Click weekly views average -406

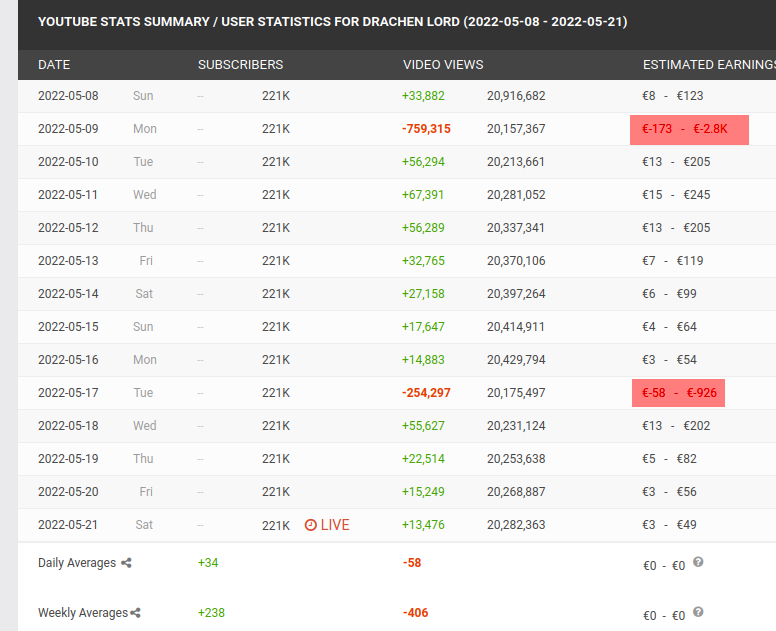[x=415, y=613]
